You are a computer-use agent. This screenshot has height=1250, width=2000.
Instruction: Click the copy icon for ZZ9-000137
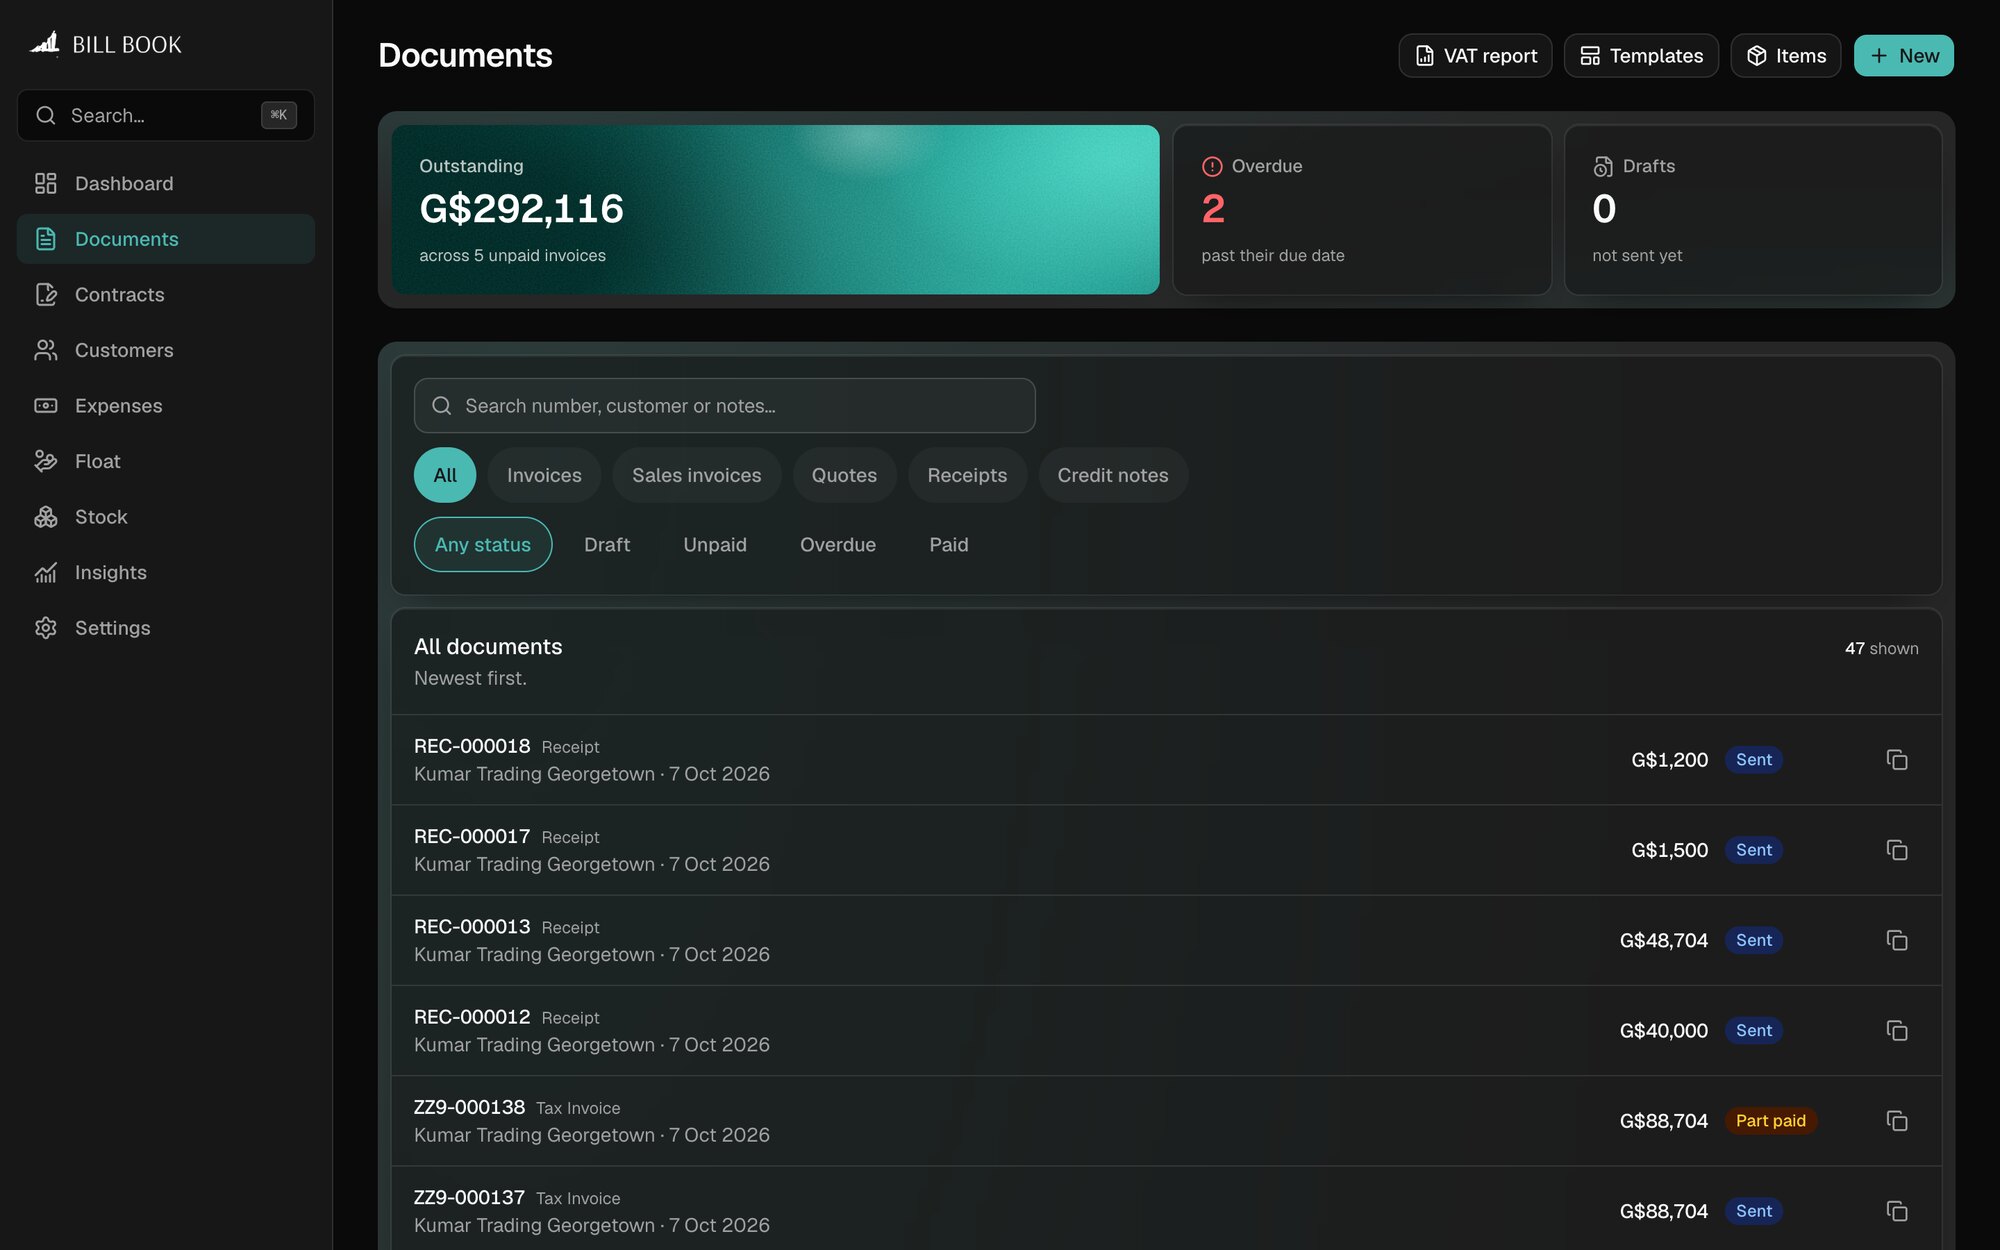pyautogui.click(x=1897, y=1211)
